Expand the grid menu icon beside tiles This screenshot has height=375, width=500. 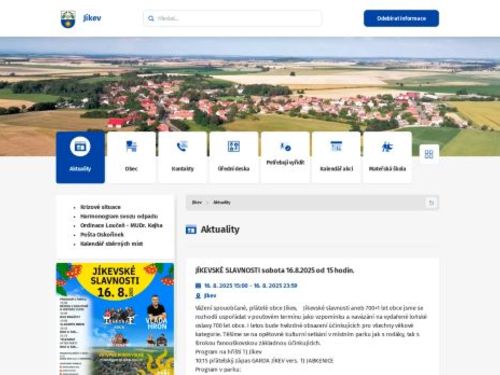(429, 154)
